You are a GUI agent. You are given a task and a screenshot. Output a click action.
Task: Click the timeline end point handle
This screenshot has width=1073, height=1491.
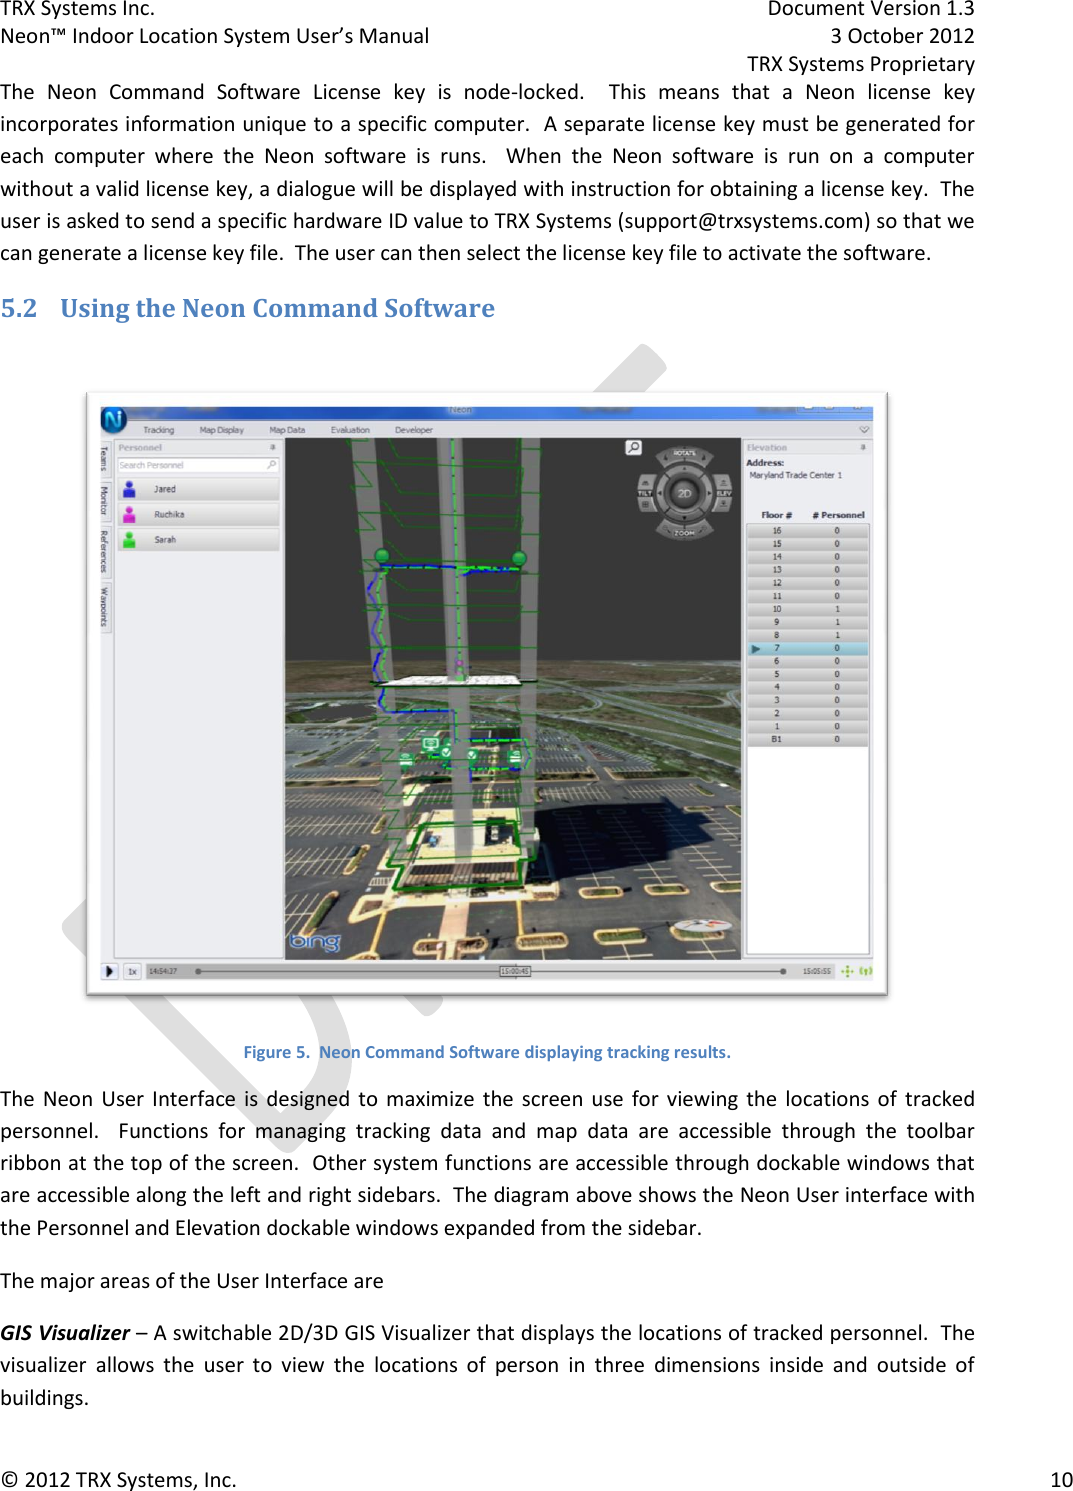coord(782,971)
